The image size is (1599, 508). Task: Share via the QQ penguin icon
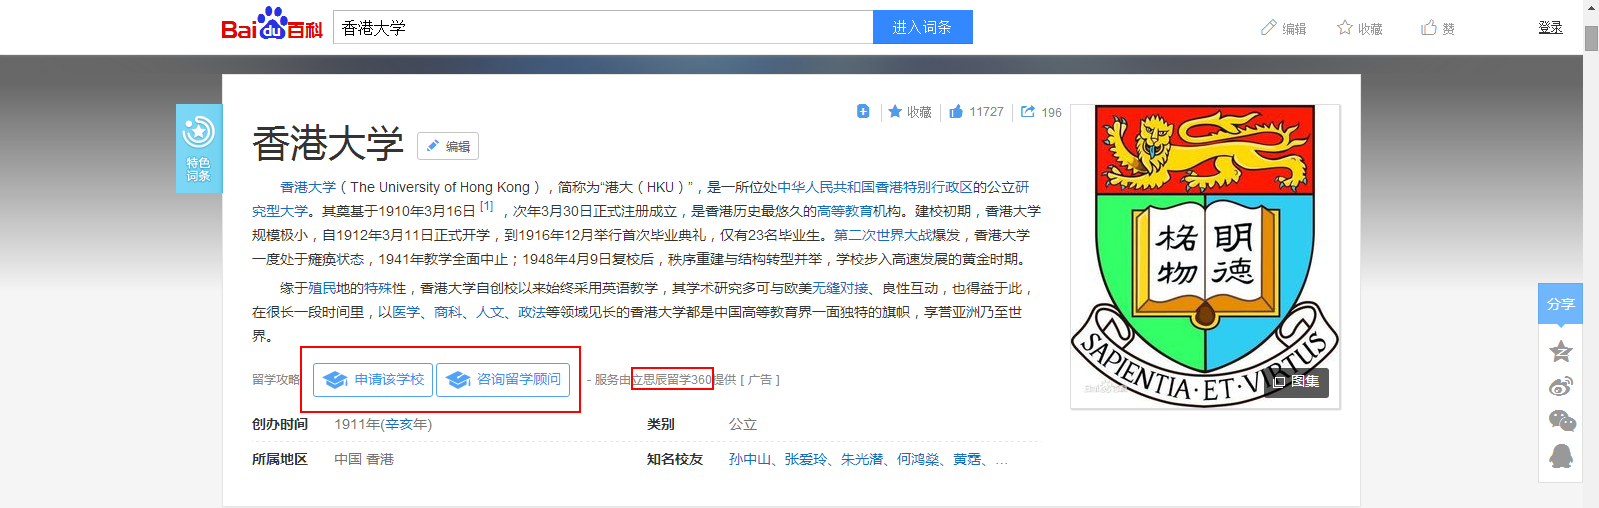(x=1560, y=456)
